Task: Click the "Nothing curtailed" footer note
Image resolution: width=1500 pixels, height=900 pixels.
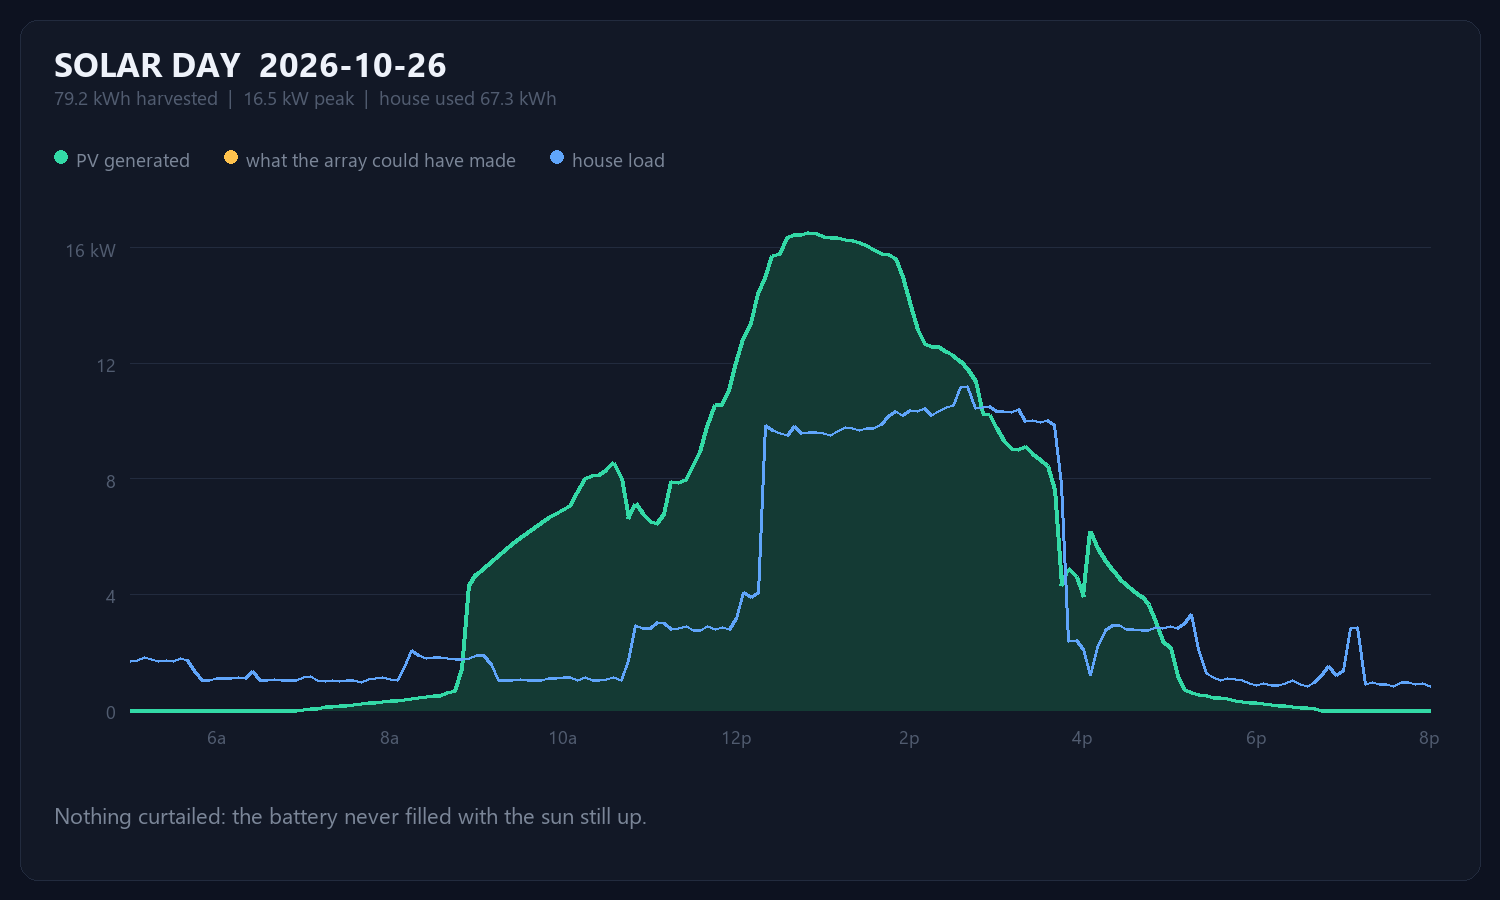Action: 350,817
